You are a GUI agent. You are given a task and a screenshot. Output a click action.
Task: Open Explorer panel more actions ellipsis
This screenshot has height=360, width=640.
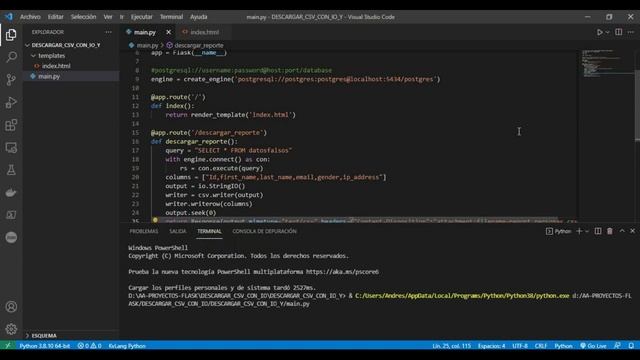[108, 32]
